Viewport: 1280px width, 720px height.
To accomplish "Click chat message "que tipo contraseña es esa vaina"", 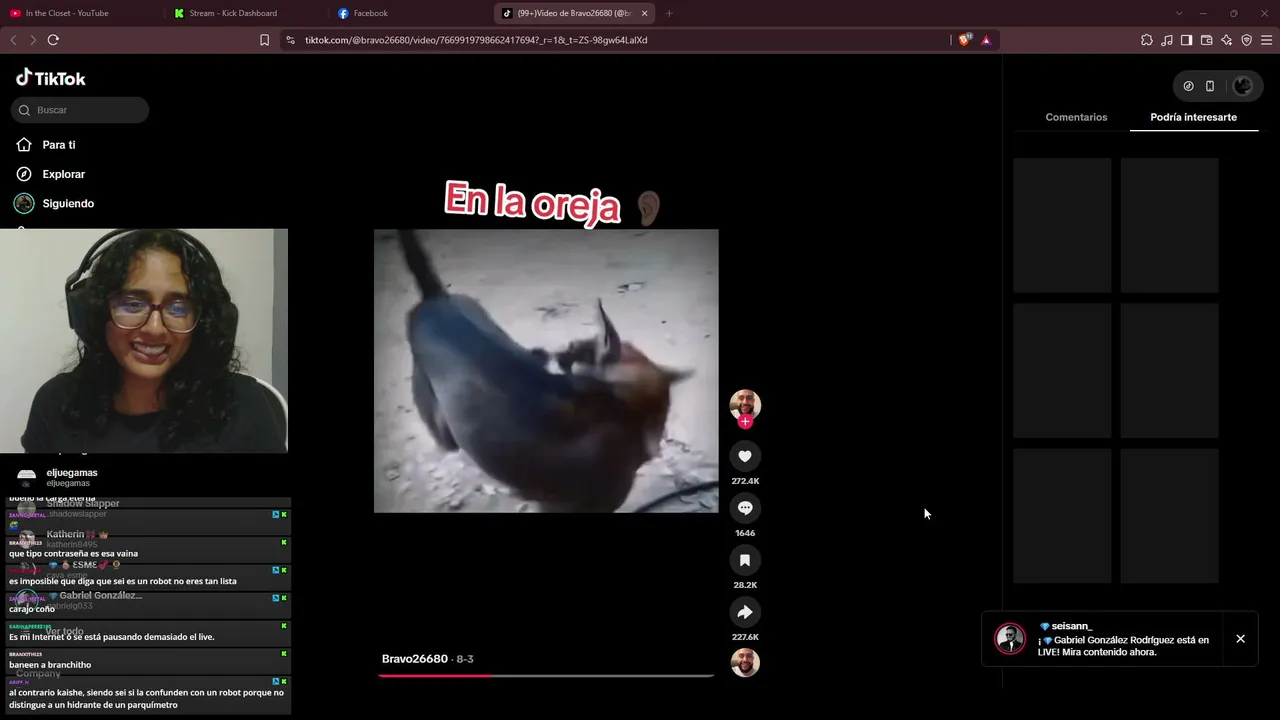I will click(73, 553).
